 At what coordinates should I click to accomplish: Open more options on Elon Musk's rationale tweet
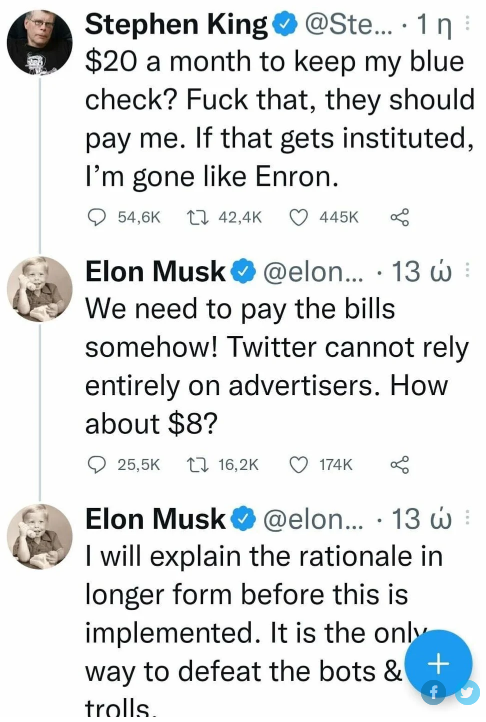(467, 518)
